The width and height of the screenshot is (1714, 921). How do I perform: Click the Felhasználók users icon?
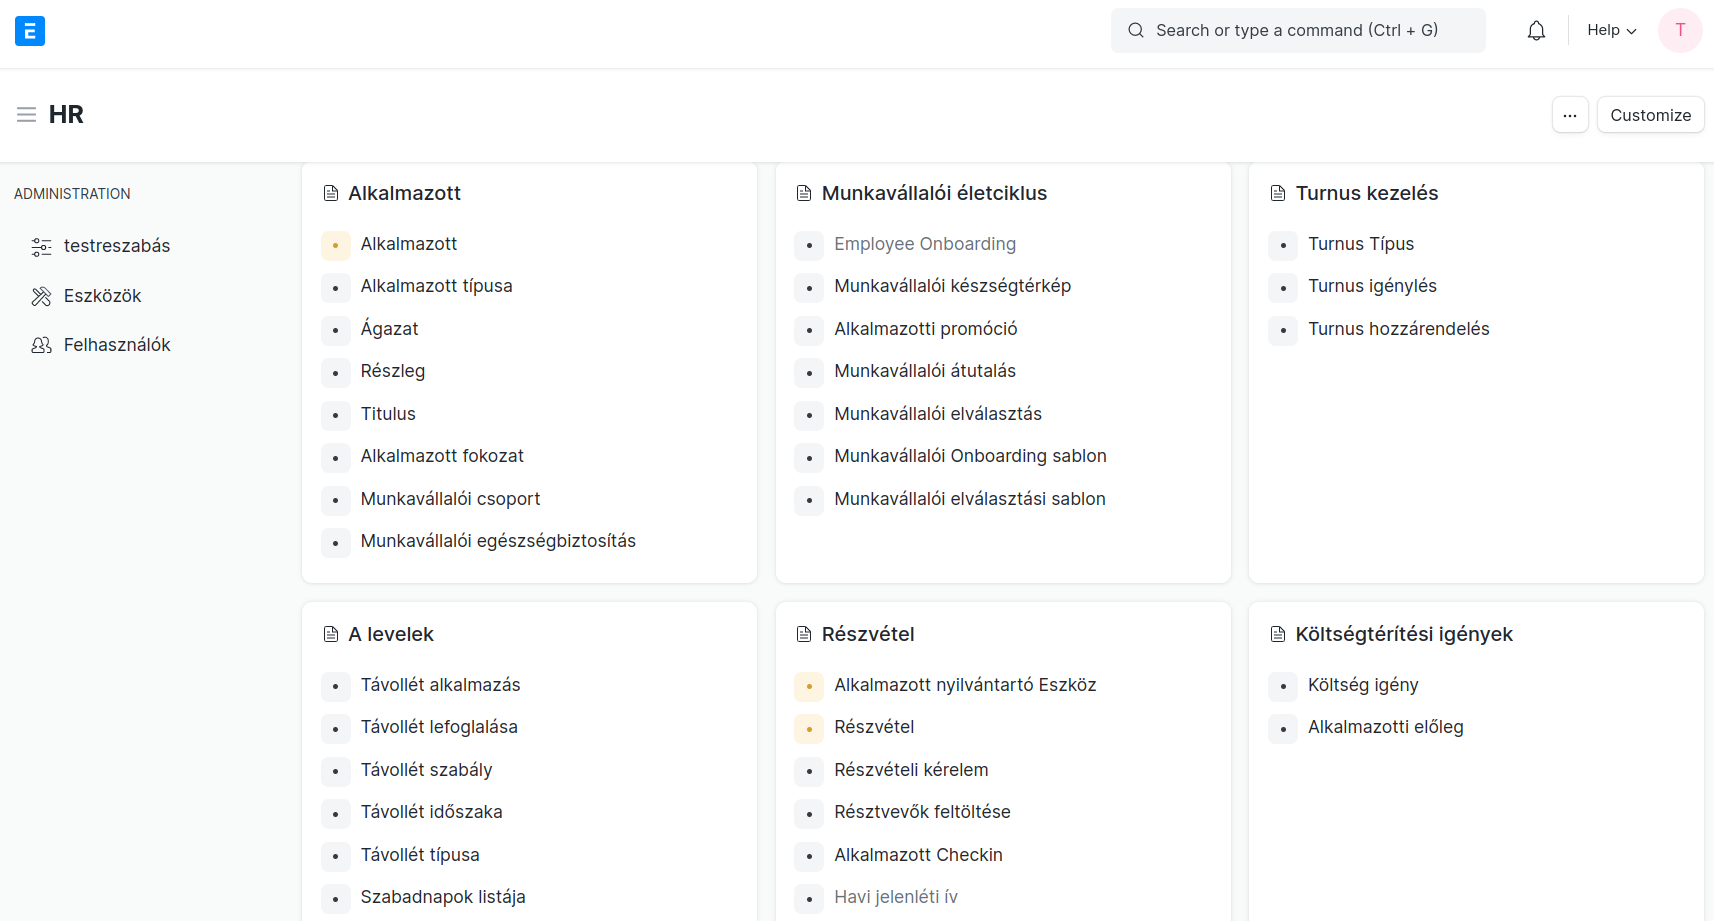(41, 345)
